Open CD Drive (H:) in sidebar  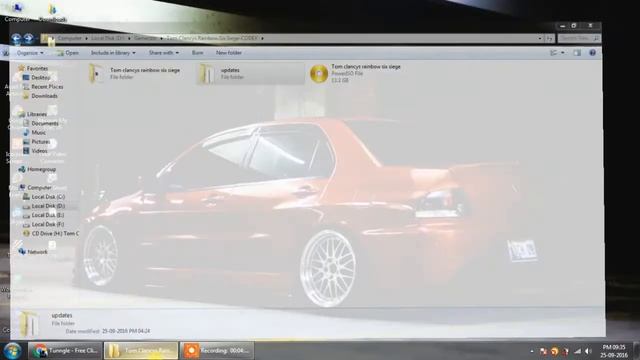55,233
